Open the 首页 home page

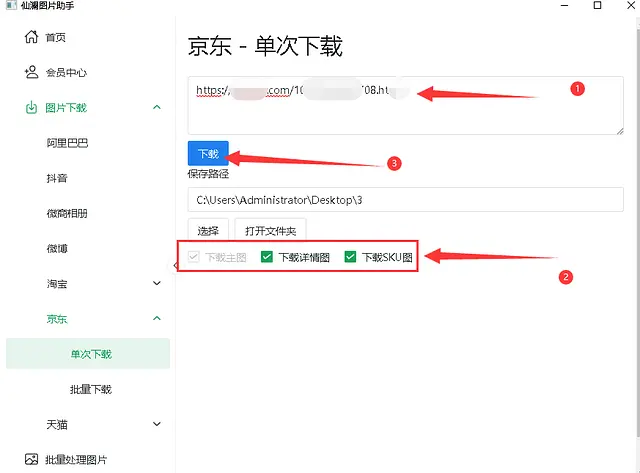click(x=56, y=38)
